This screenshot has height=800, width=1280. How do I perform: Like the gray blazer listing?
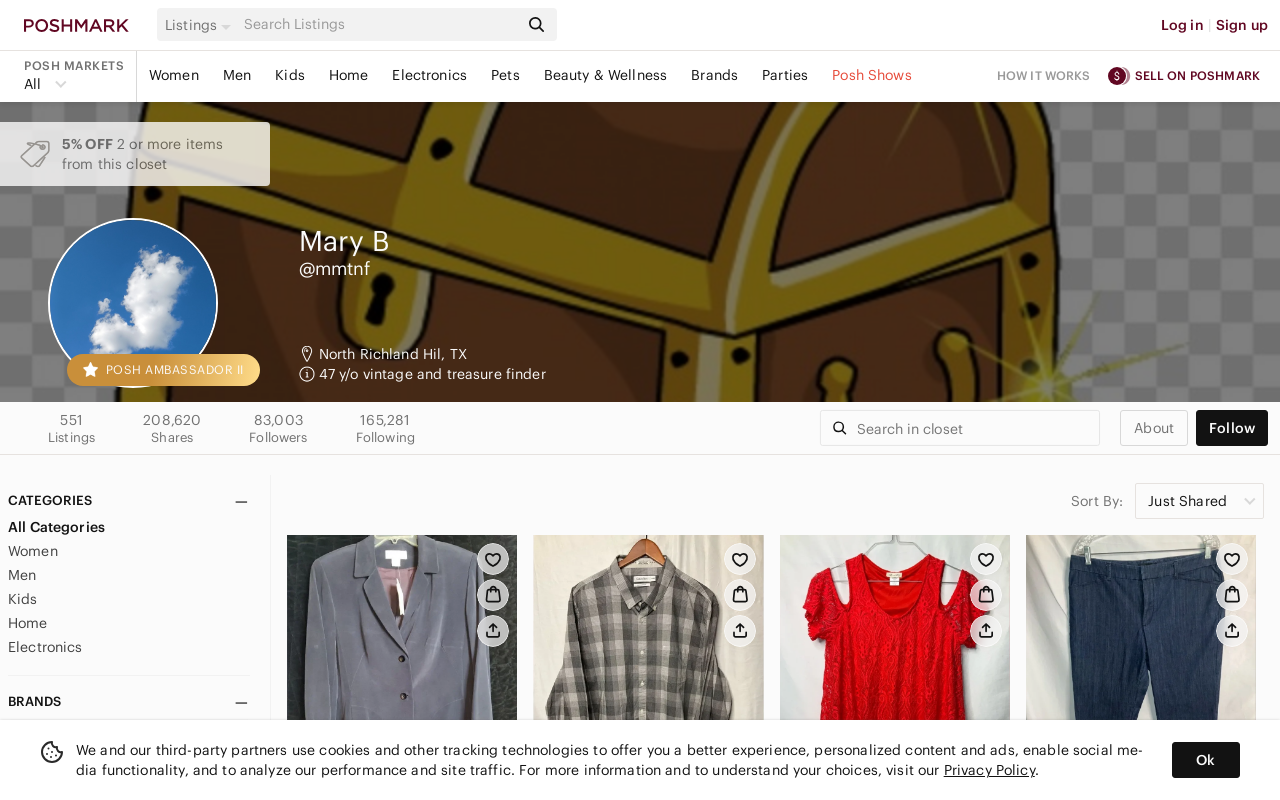click(x=493, y=560)
